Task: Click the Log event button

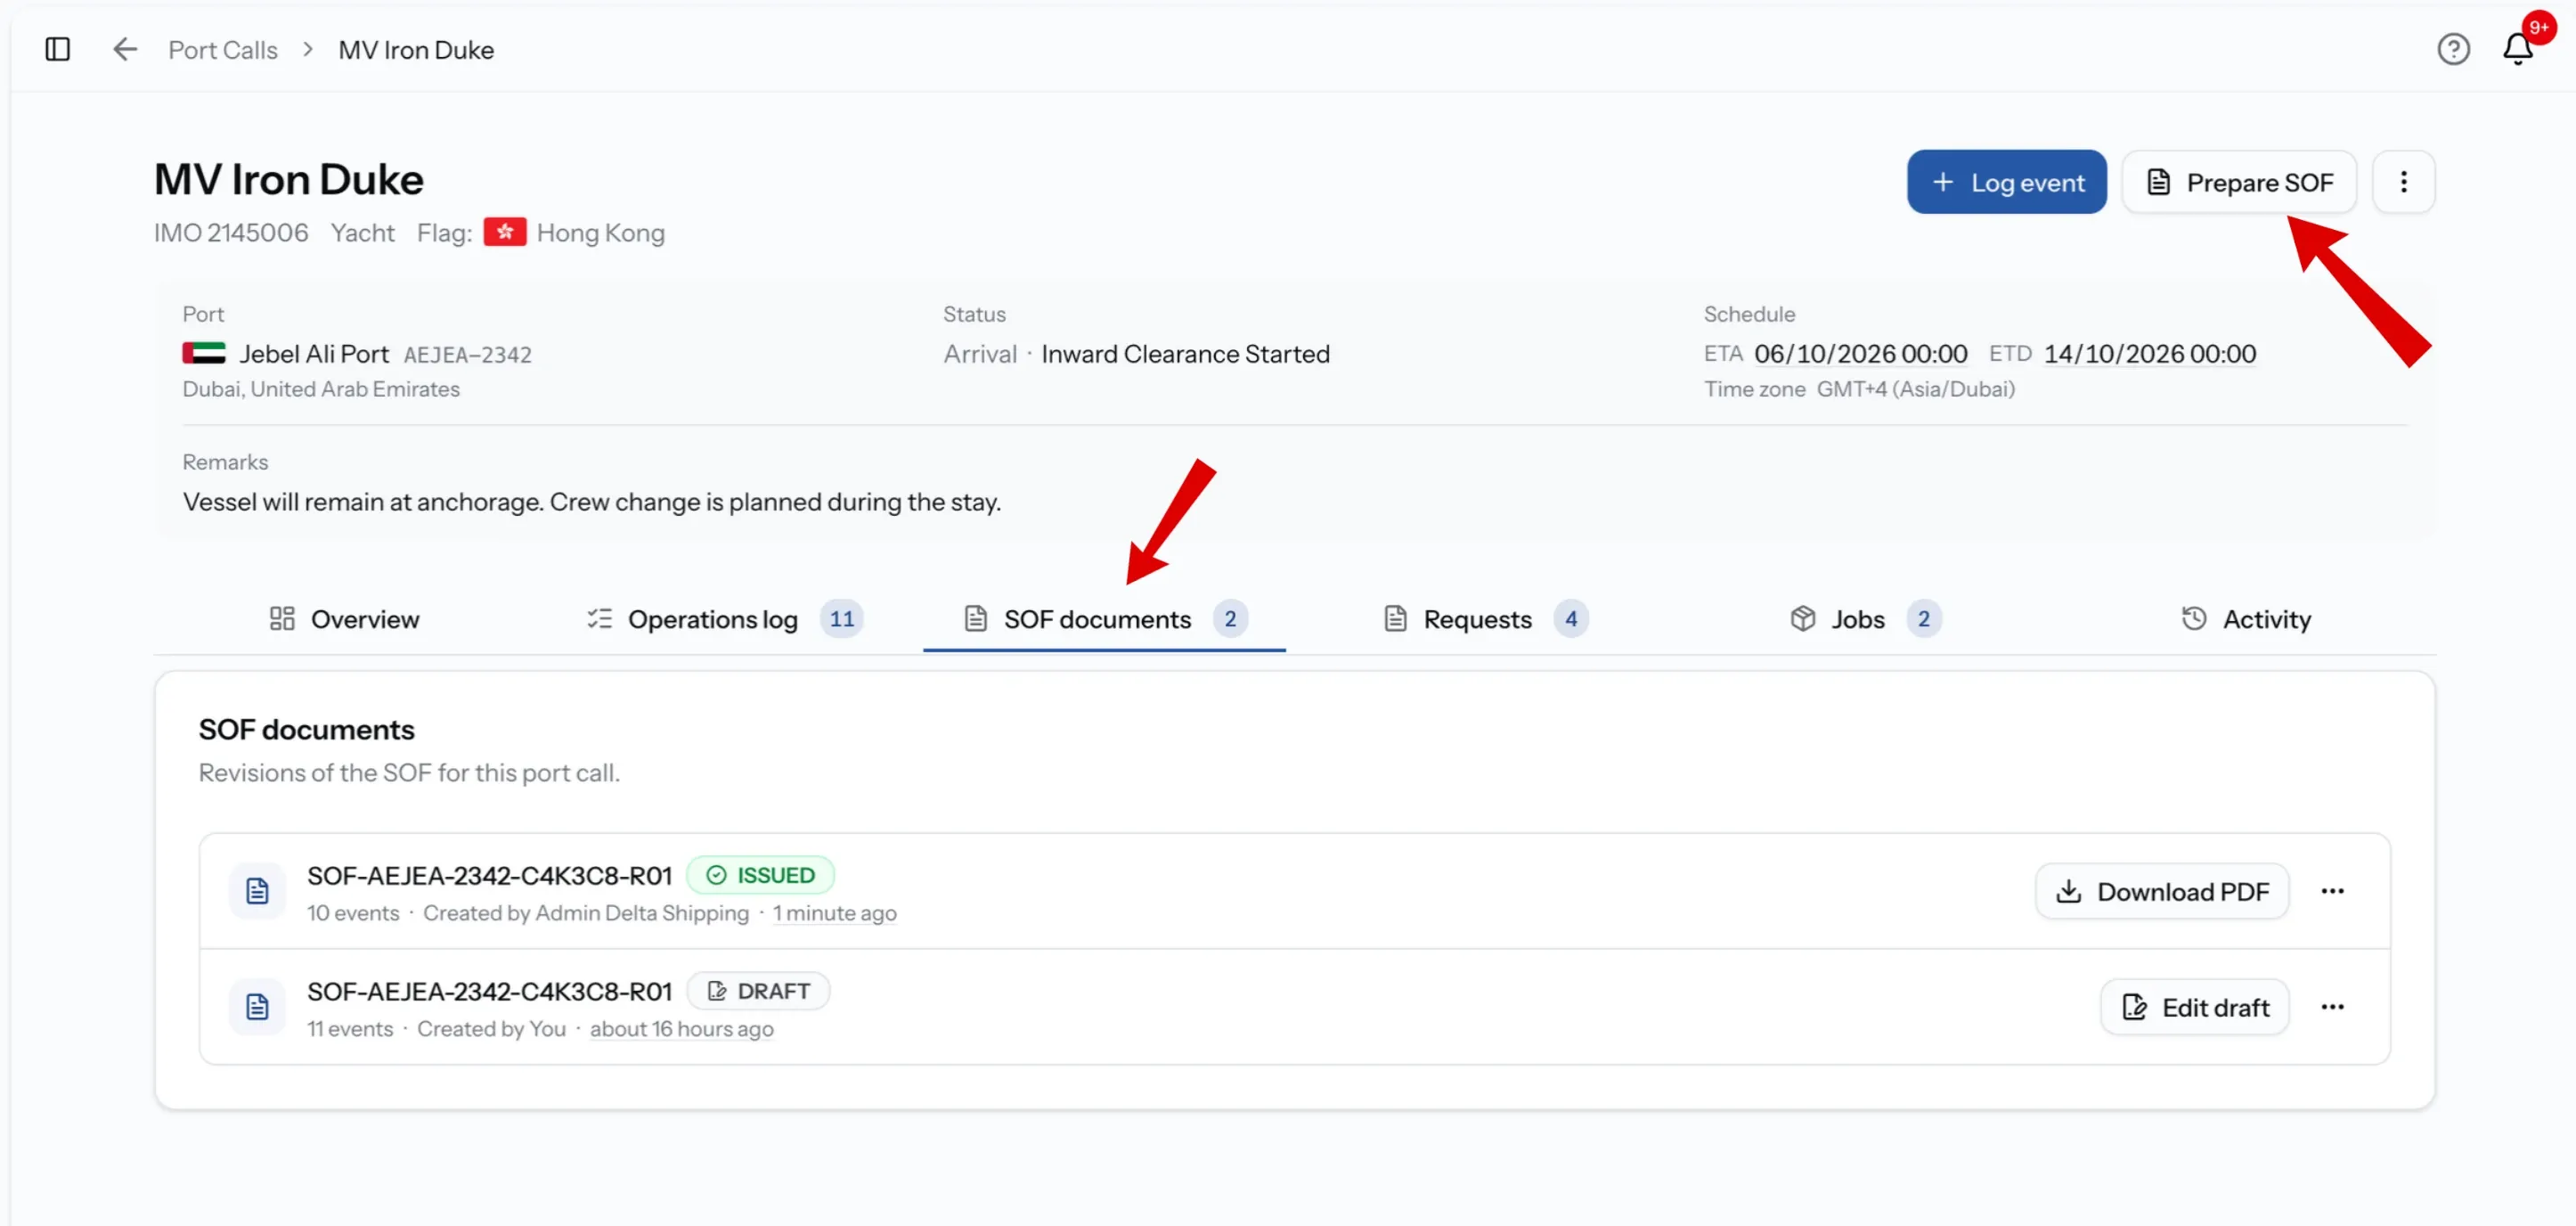Action: point(2006,182)
